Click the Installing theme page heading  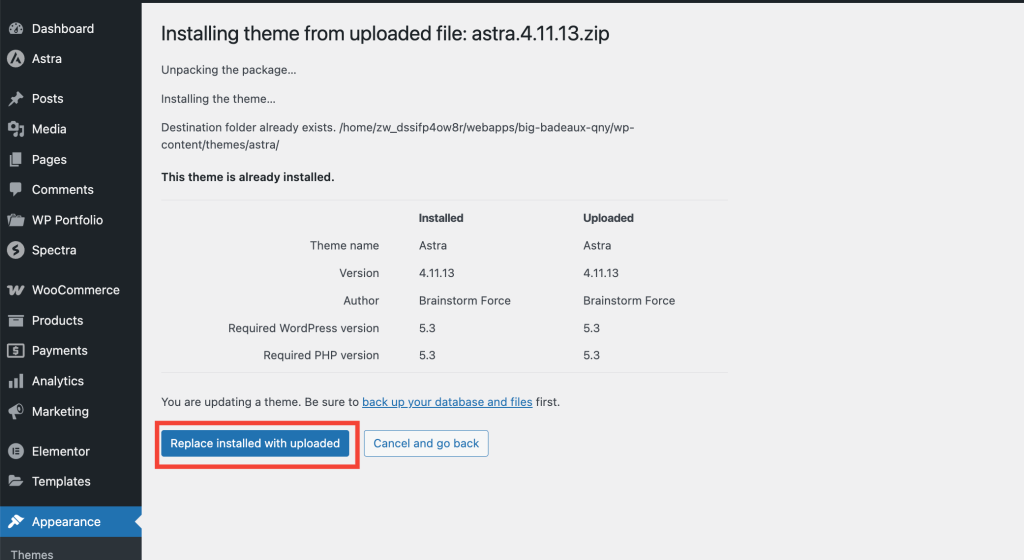(385, 33)
